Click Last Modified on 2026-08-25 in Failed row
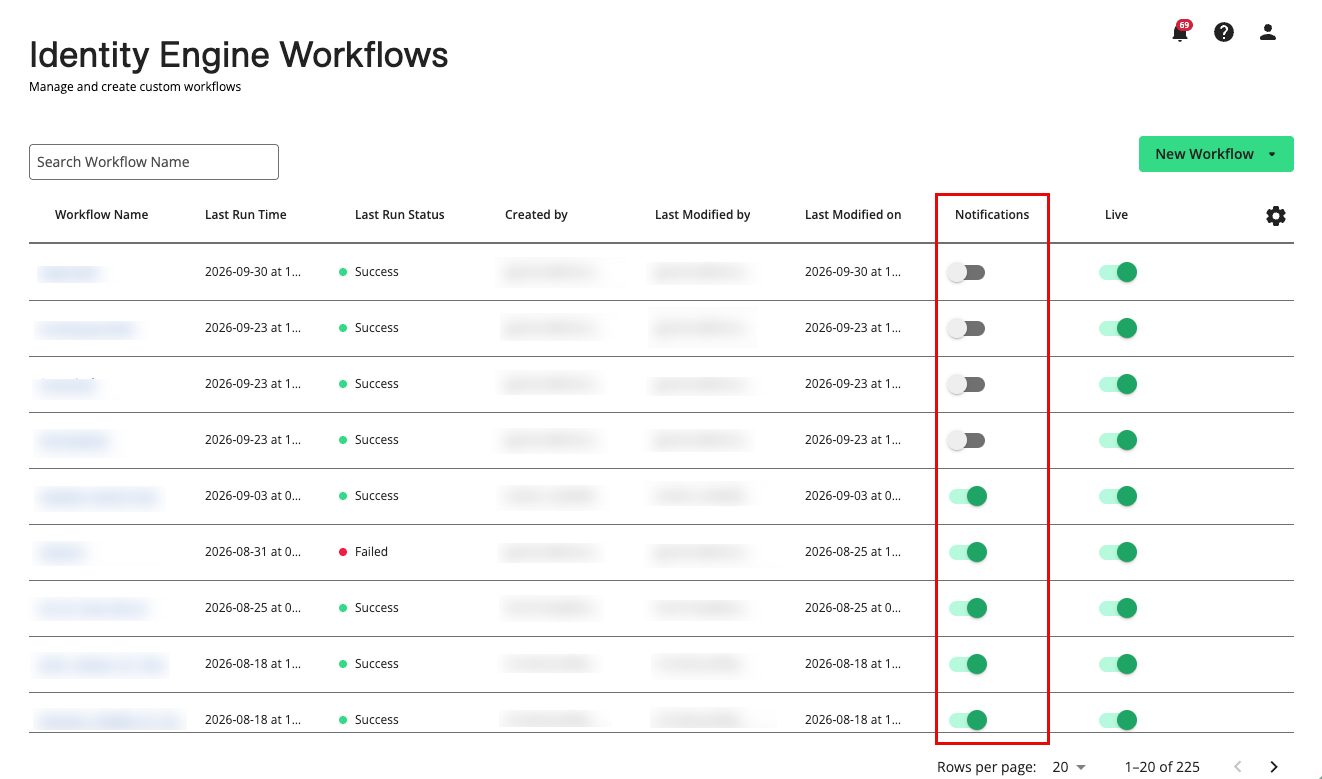 pos(853,552)
